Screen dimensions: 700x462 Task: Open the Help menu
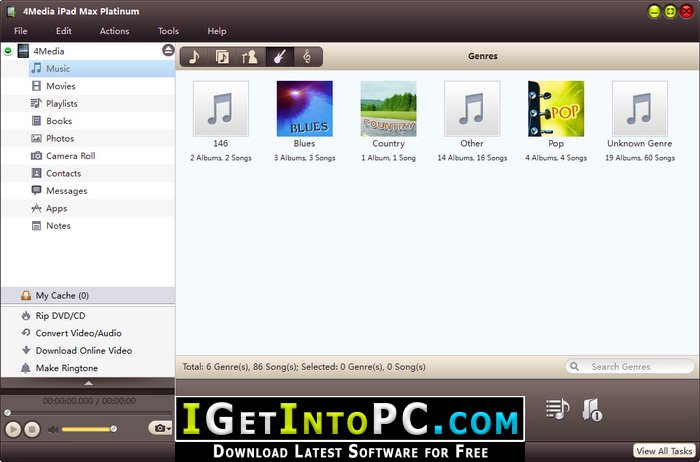click(217, 31)
